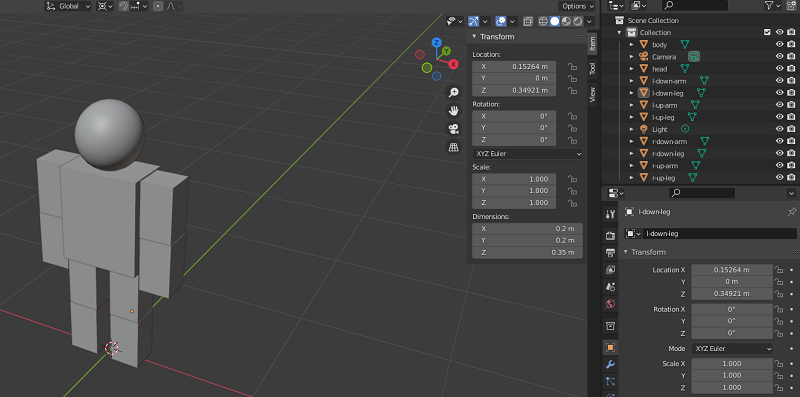Image resolution: width=800 pixels, height=397 pixels.
Task: Toggle snapping magnet icon
Action: coord(123,6)
